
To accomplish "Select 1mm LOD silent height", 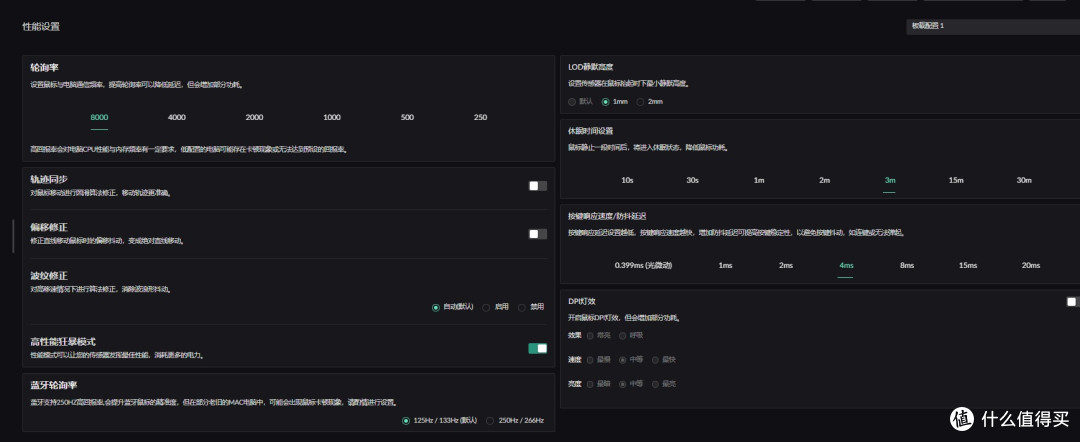I will (614, 101).
